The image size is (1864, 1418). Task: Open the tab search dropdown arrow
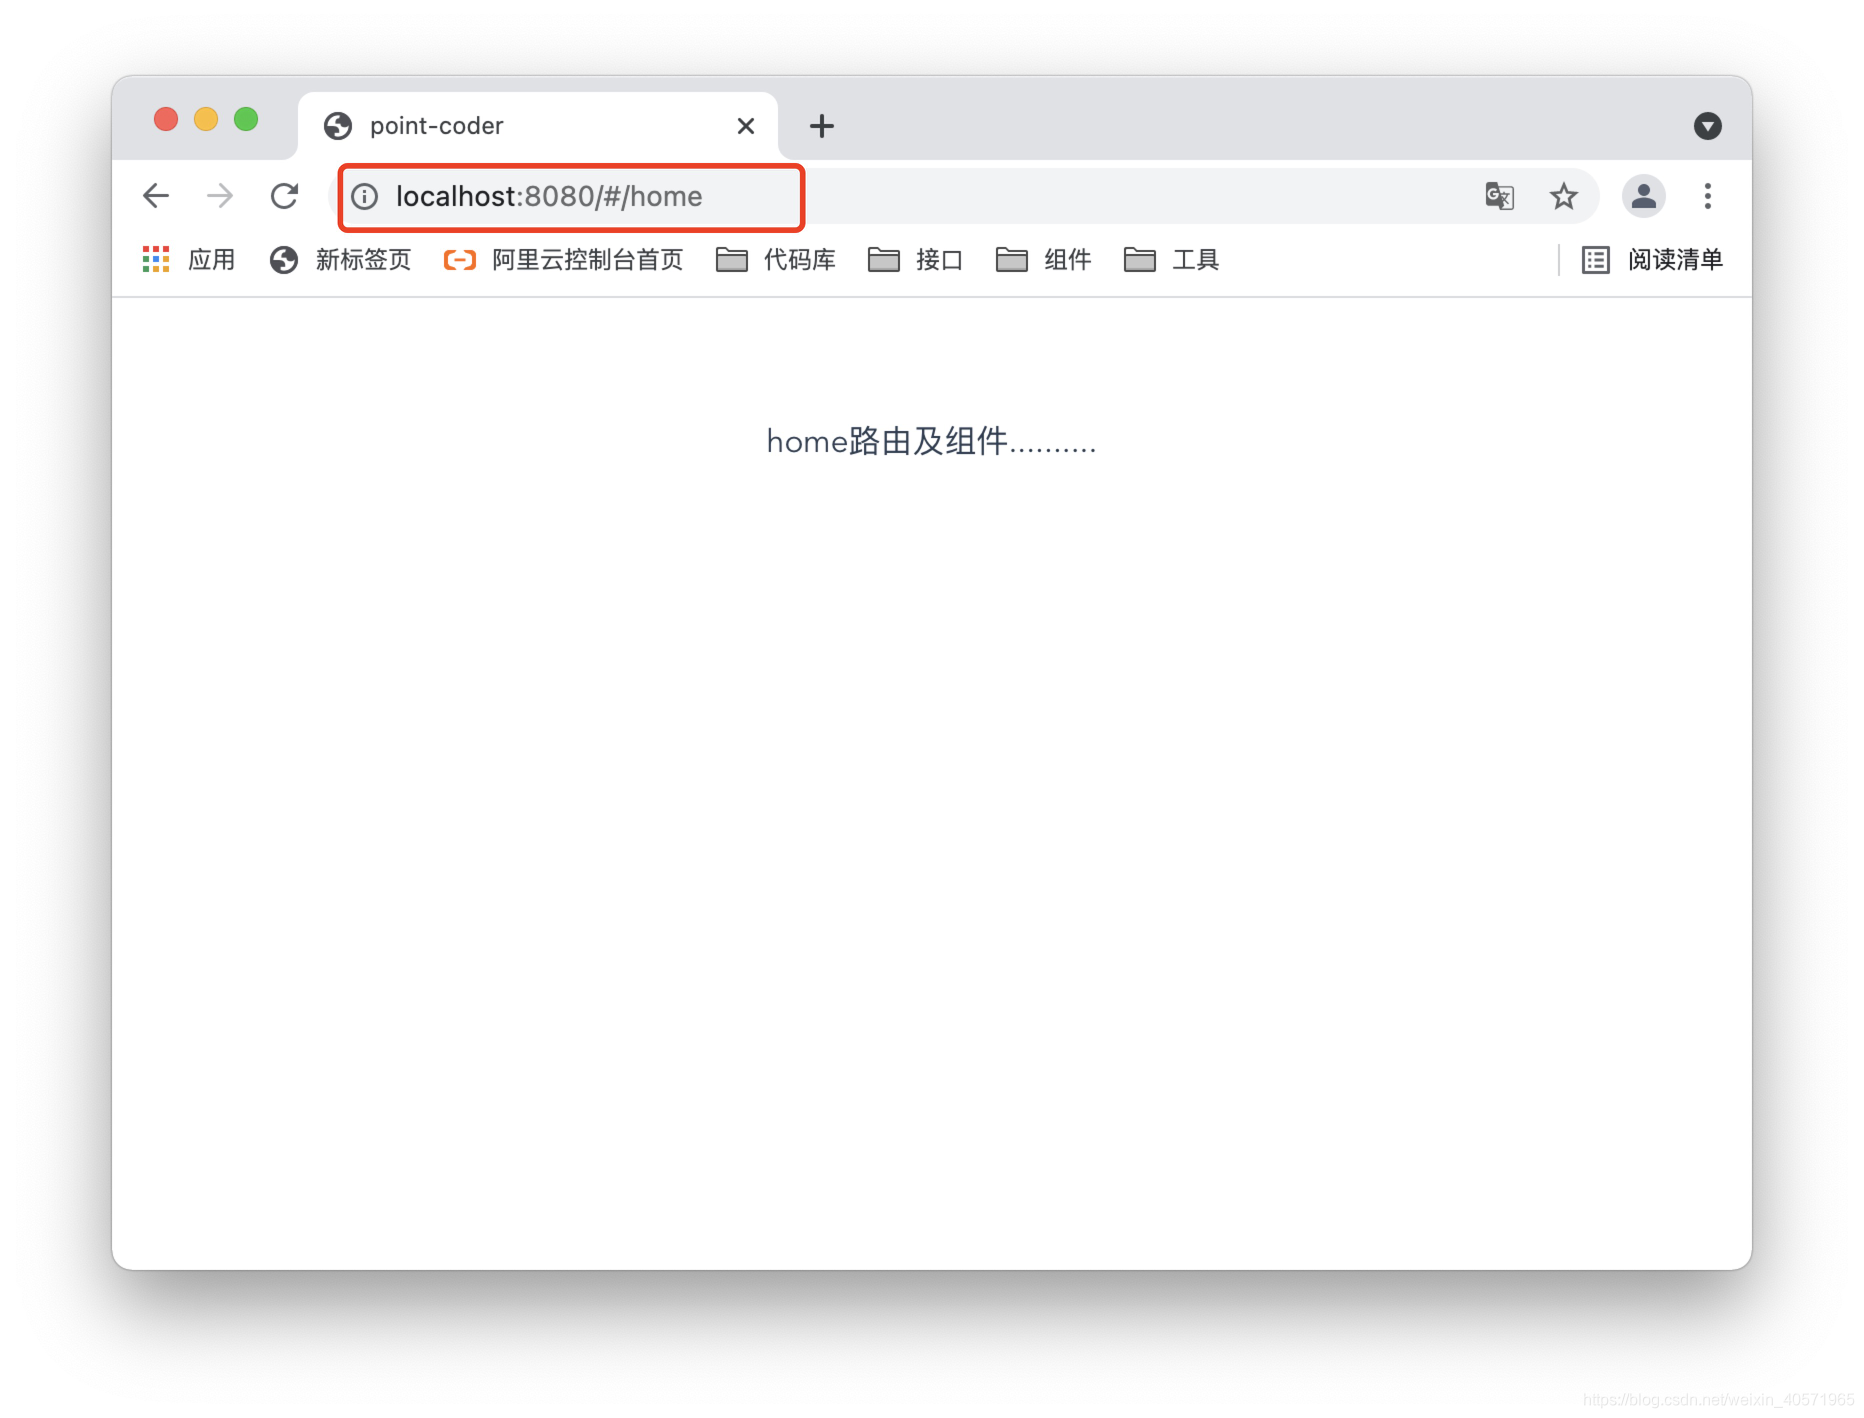tap(1708, 126)
